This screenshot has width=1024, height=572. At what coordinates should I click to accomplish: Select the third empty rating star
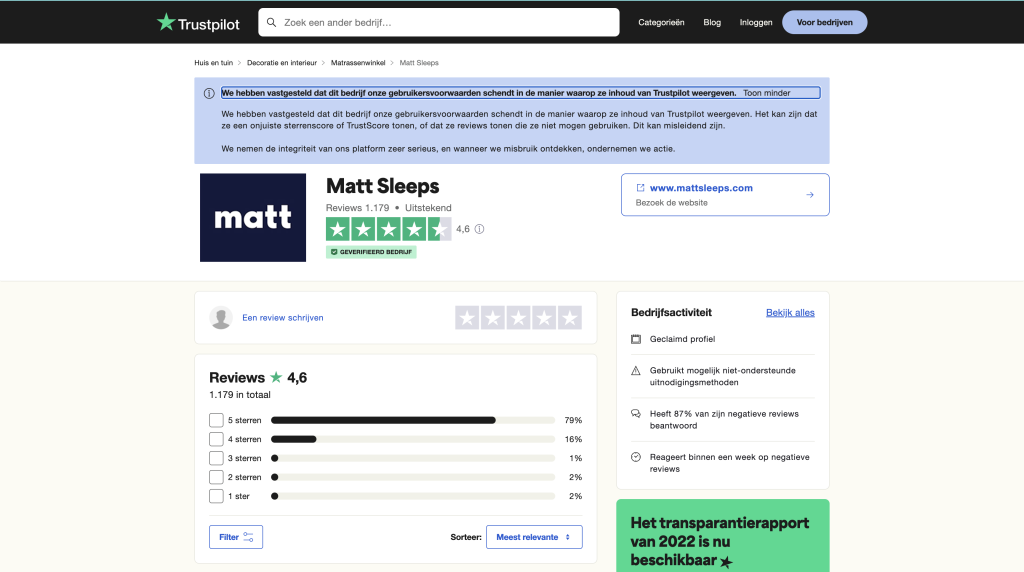519,318
